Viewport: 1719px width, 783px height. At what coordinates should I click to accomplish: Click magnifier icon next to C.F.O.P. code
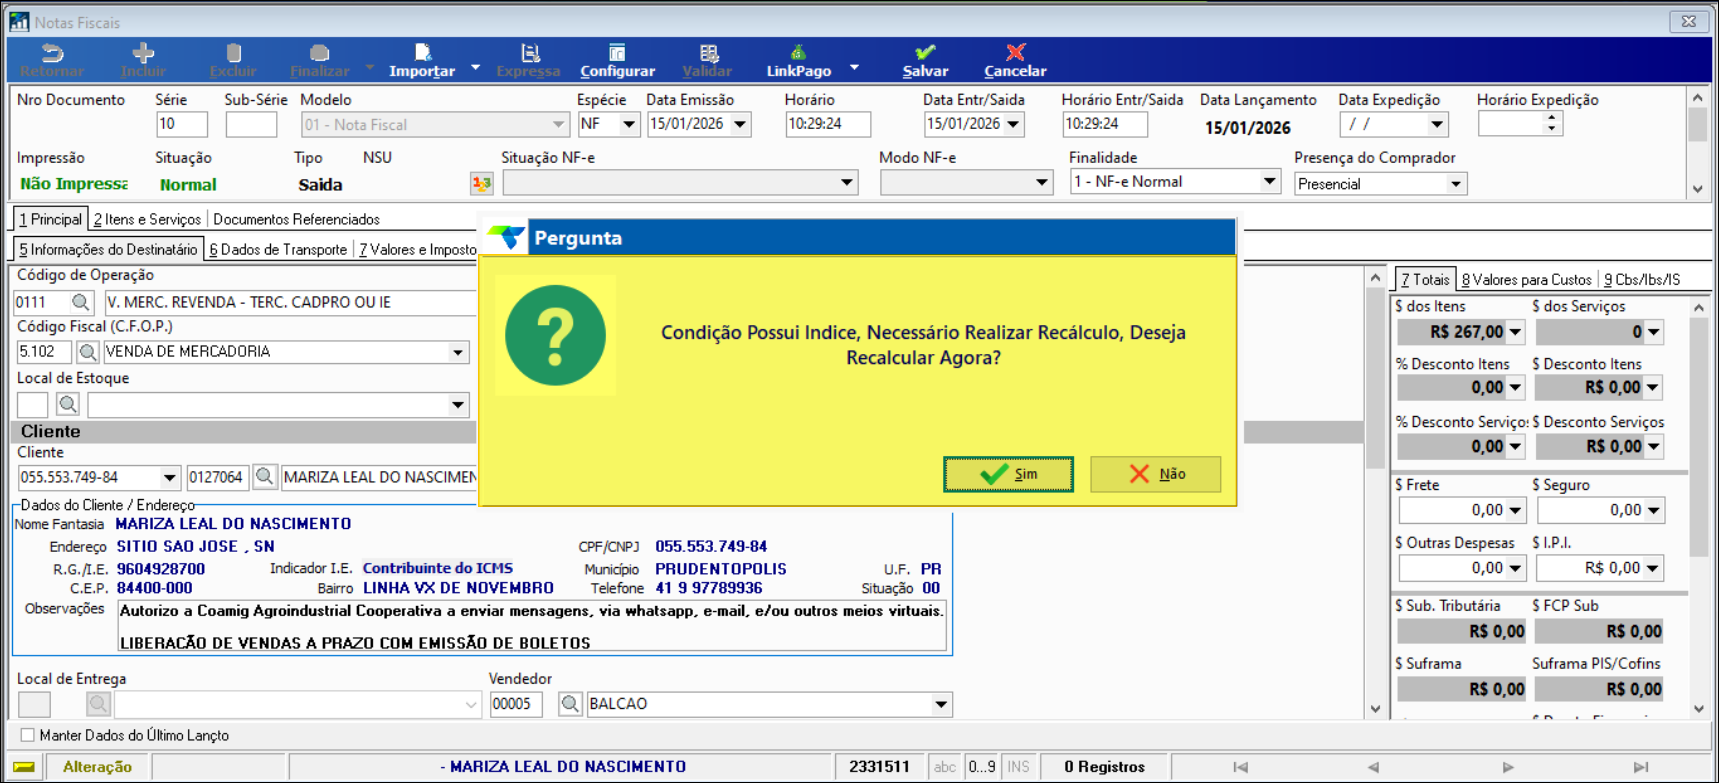click(88, 352)
